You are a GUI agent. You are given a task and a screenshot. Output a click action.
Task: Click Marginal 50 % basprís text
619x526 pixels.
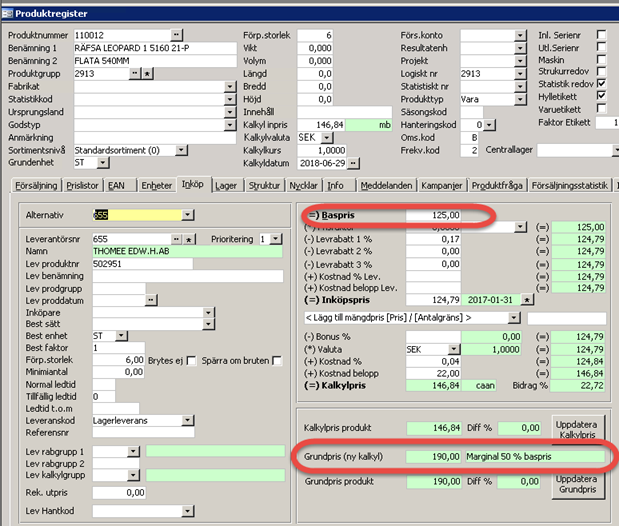pos(508,456)
